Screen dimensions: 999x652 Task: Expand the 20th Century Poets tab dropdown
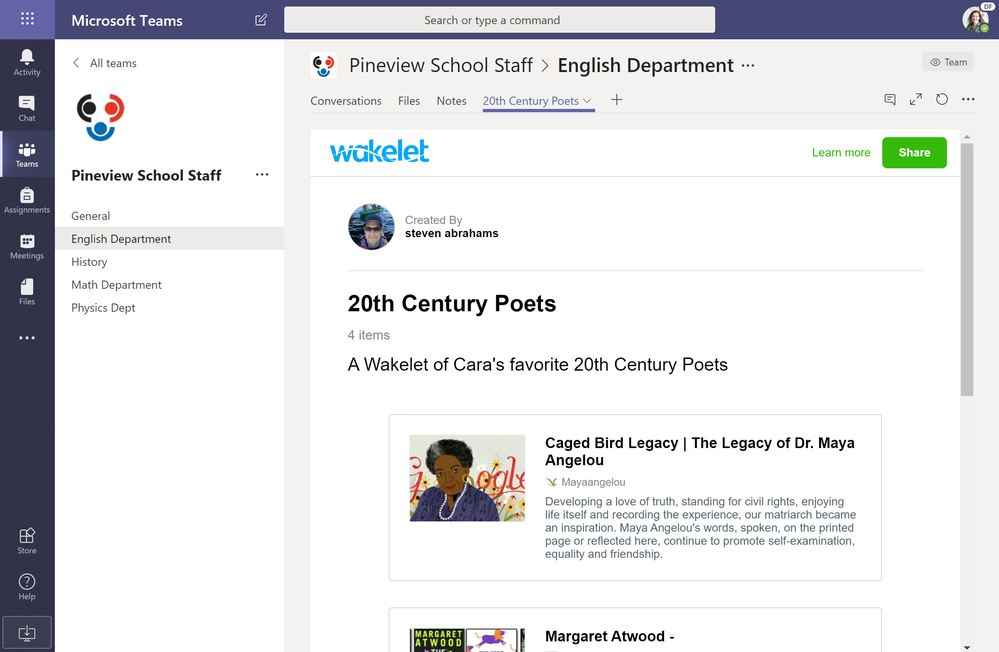click(588, 101)
